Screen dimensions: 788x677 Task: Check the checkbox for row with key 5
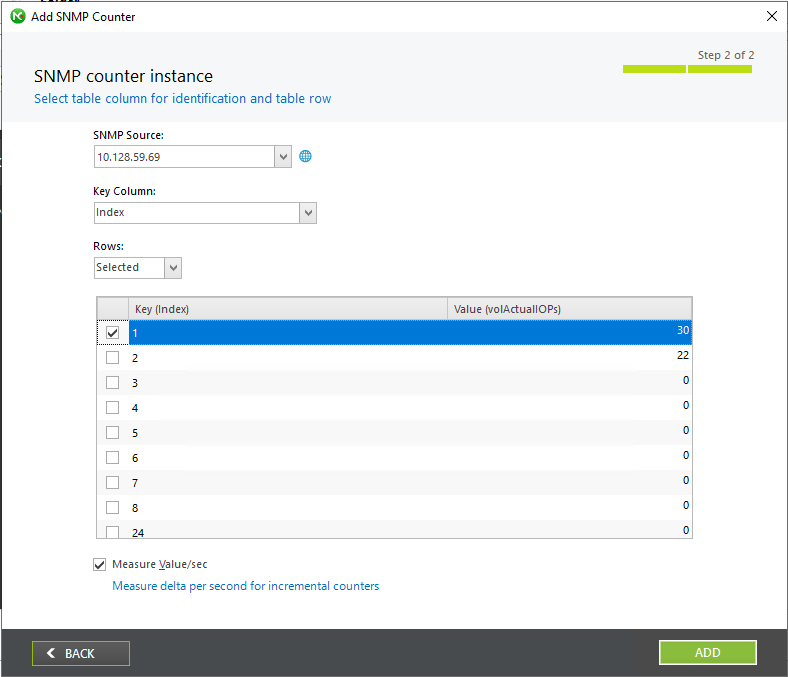(x=113, y=432)
